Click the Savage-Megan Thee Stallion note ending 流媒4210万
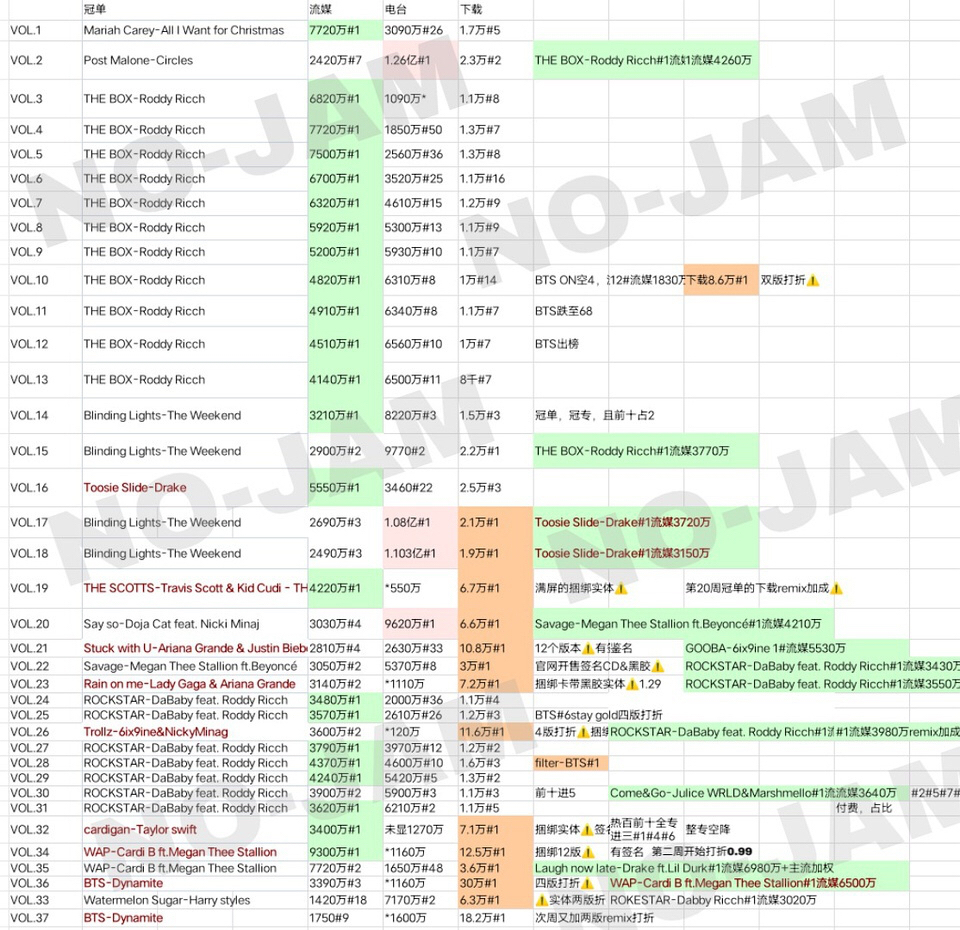This screenshot has height=930, width=960. pos(684,624)
